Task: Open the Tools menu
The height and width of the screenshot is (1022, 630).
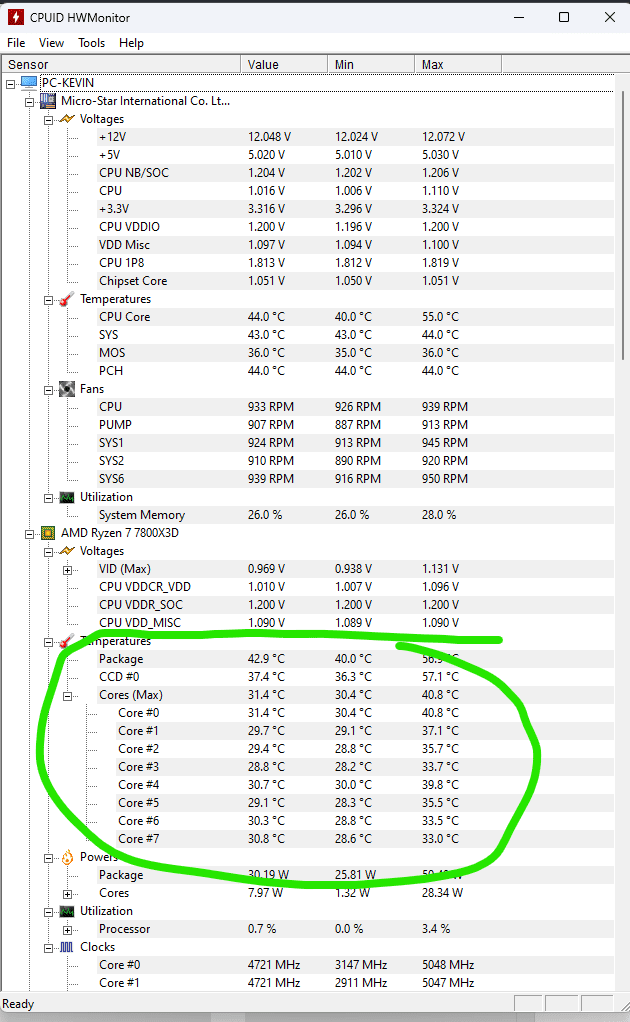Action: pyautogui.click(x=91, y=43)
